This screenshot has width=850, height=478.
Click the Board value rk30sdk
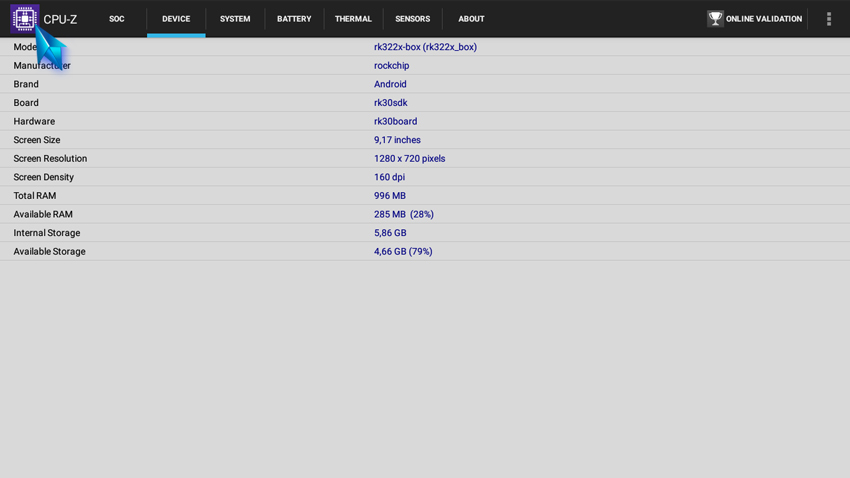point(391,103)
